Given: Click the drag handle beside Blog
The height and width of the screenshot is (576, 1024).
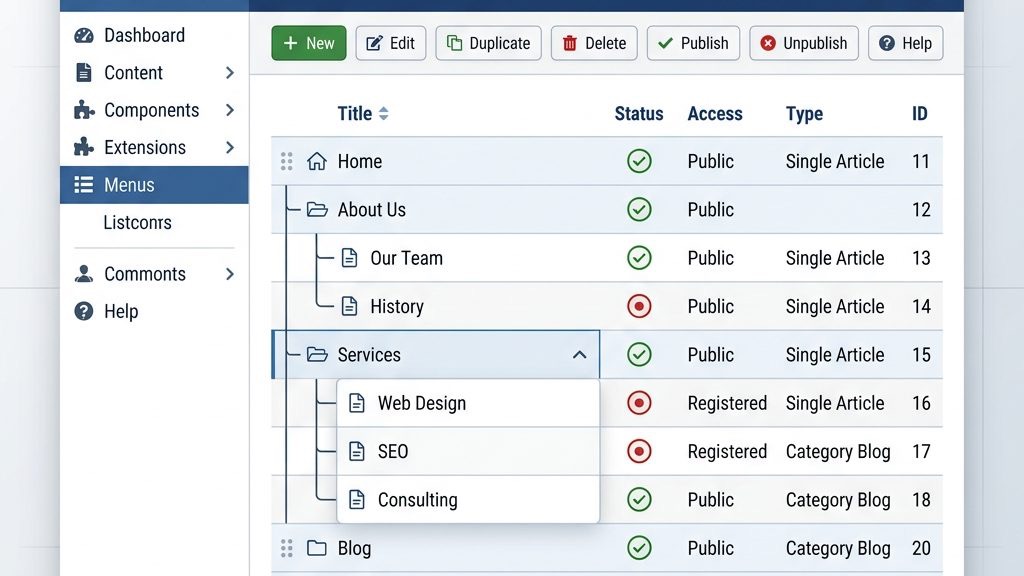Looking at the screenshot, I should coord(287,548).
